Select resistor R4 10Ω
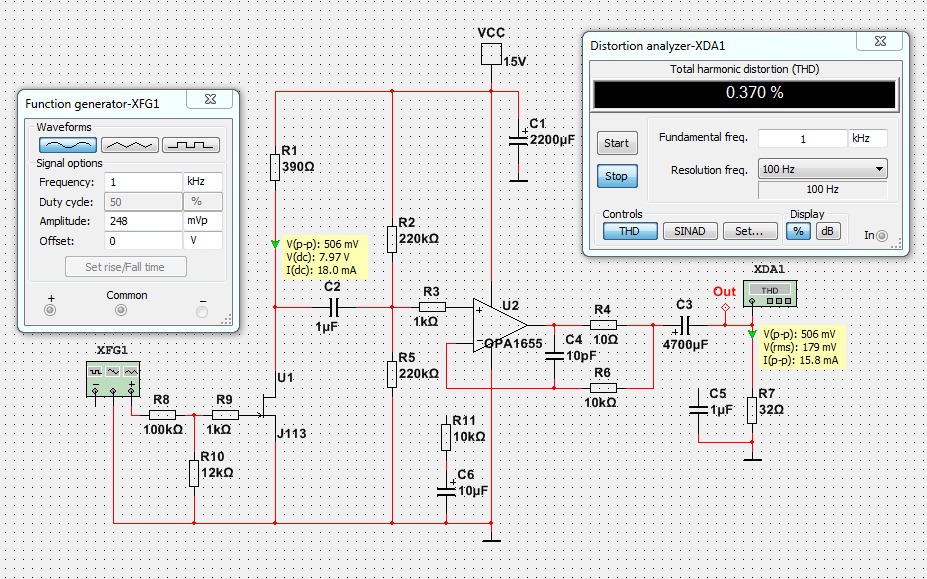927x579 pixels. [603, 325]
